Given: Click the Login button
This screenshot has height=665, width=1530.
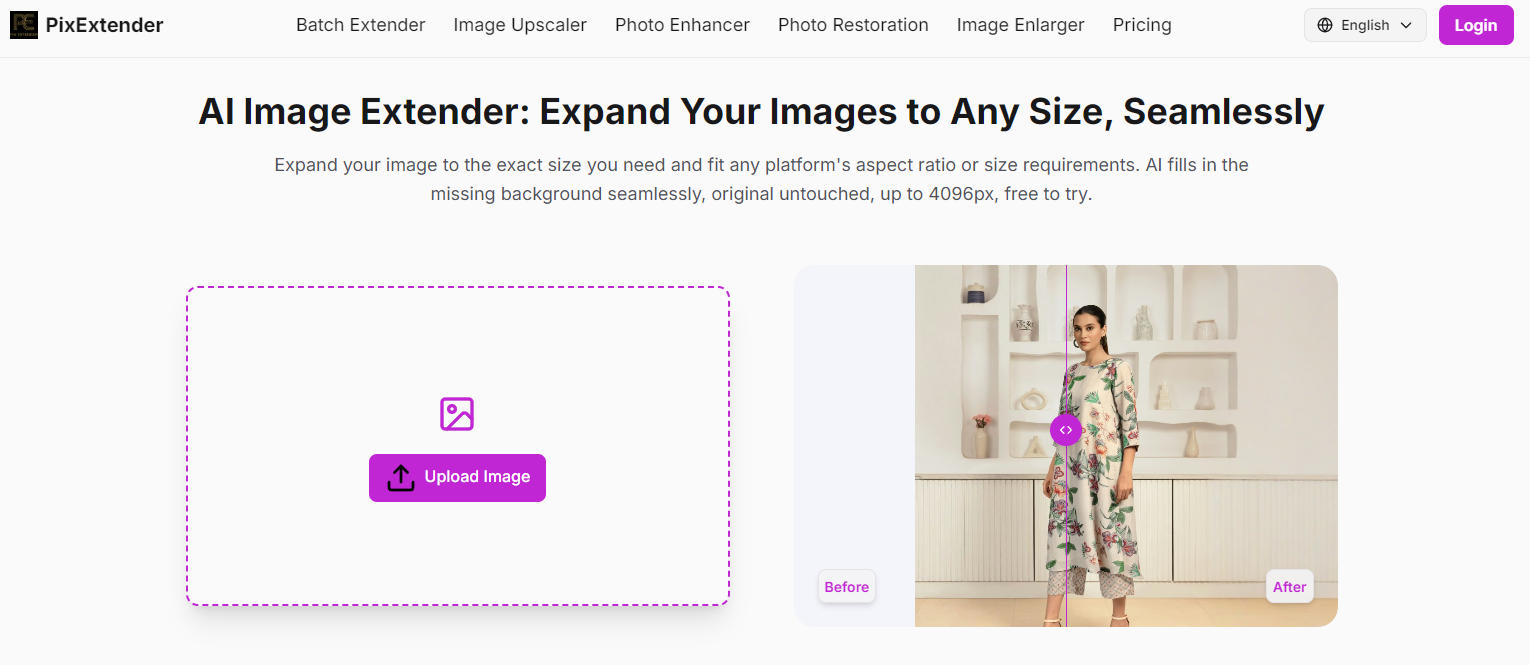Looking at the screenshot, I should coord(1476,25).
